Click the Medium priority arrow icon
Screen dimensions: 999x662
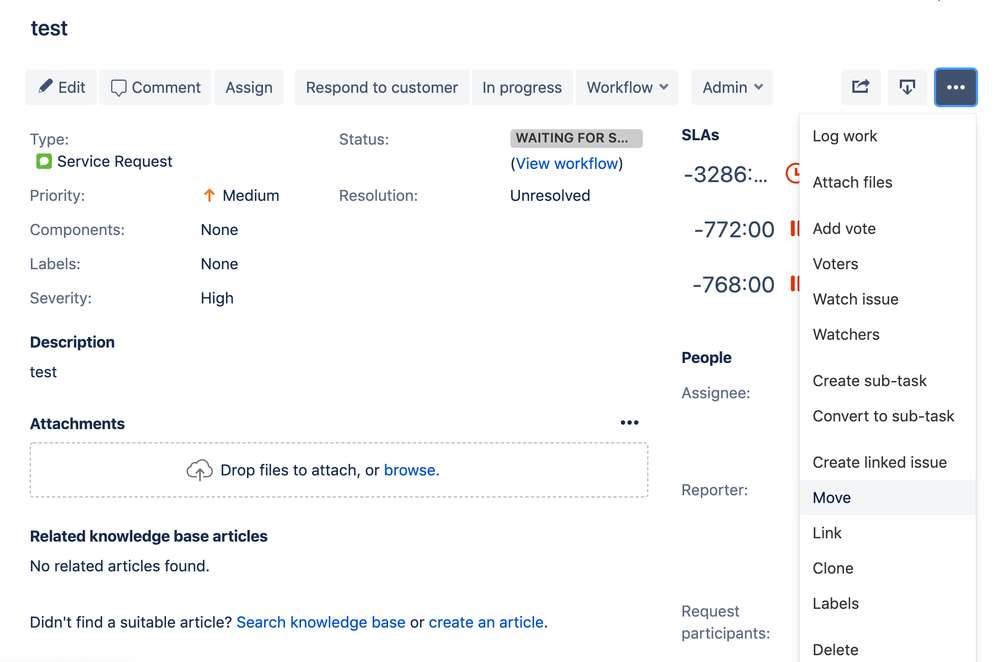[x=210, y=195]
